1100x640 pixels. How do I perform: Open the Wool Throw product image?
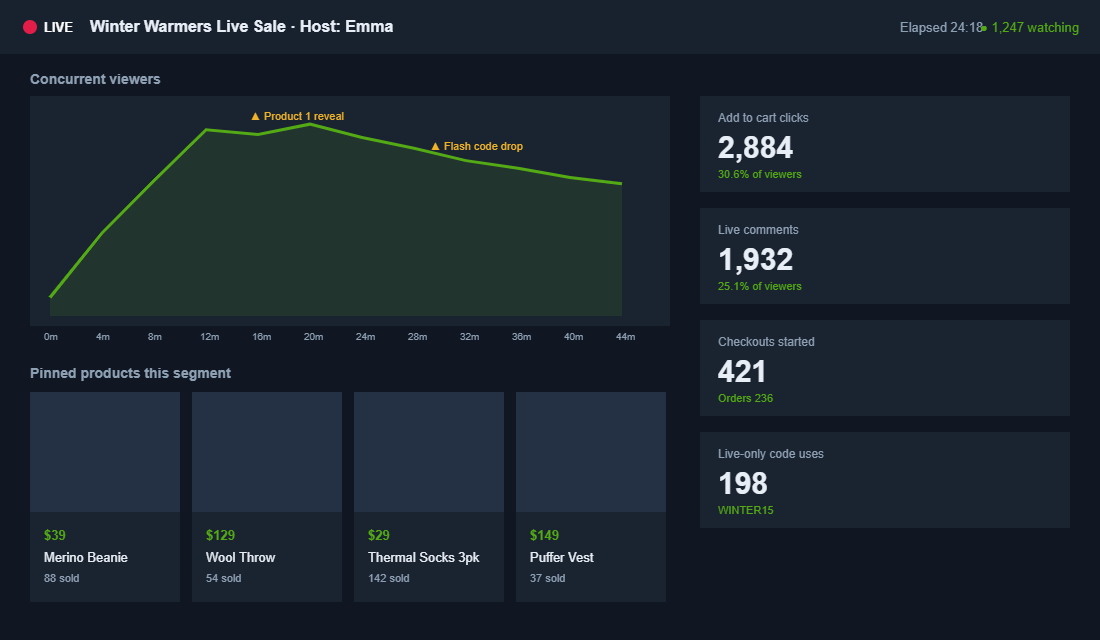click(267, 452)
